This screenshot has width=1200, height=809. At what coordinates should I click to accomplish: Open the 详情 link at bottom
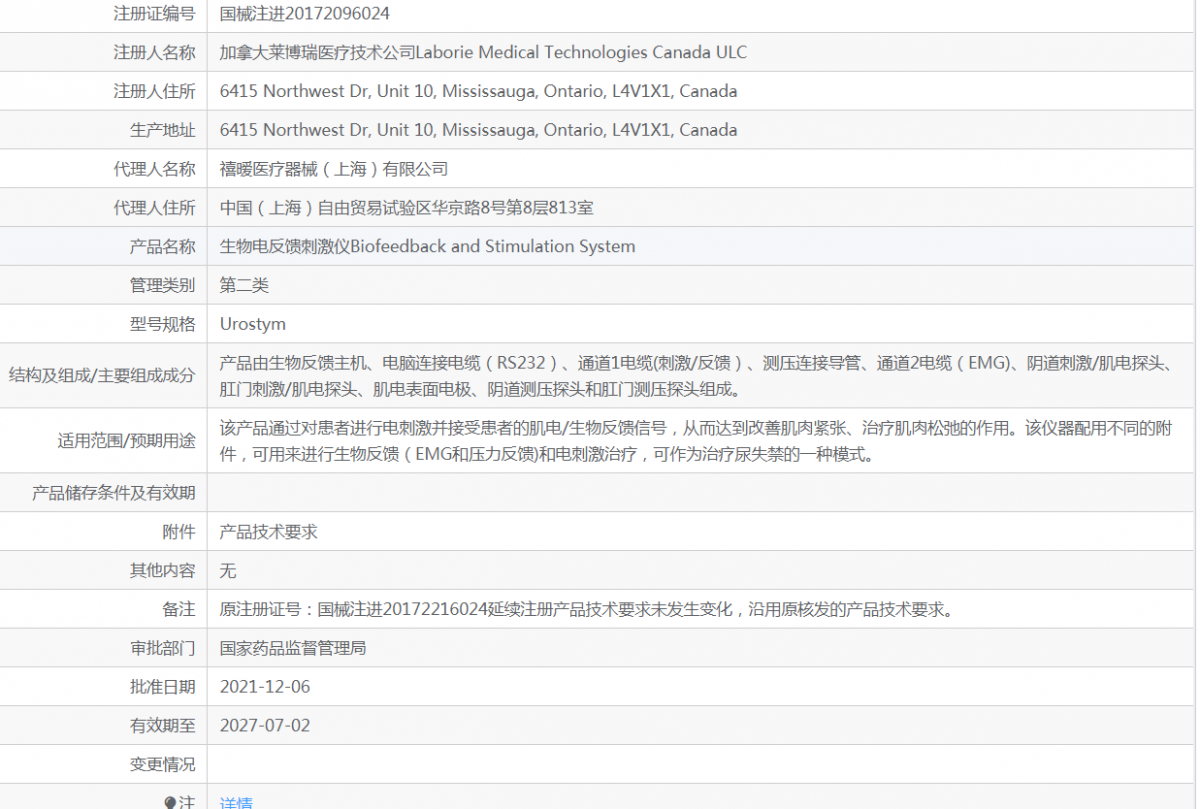click(236, 803)
